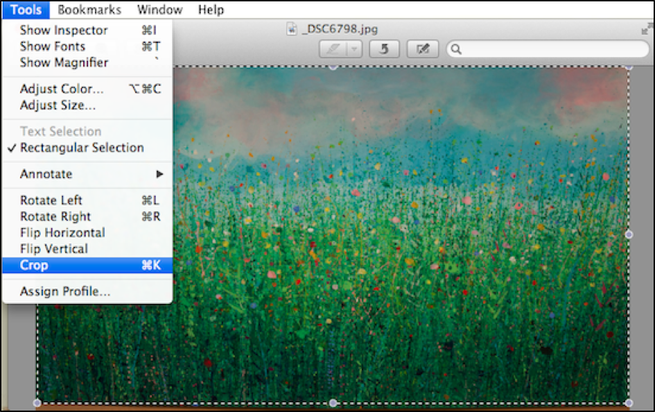Click the selection's right-middle handle

click(629, 235)
